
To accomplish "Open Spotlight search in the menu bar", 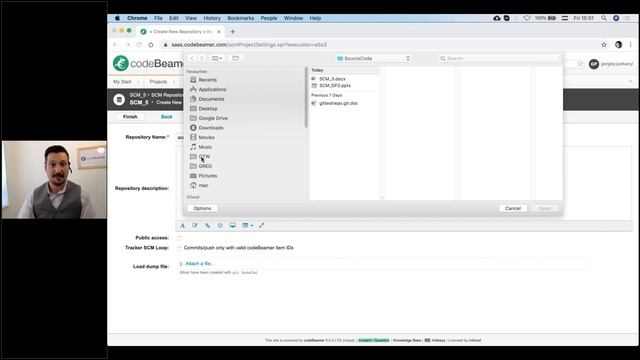I will 604,18.
